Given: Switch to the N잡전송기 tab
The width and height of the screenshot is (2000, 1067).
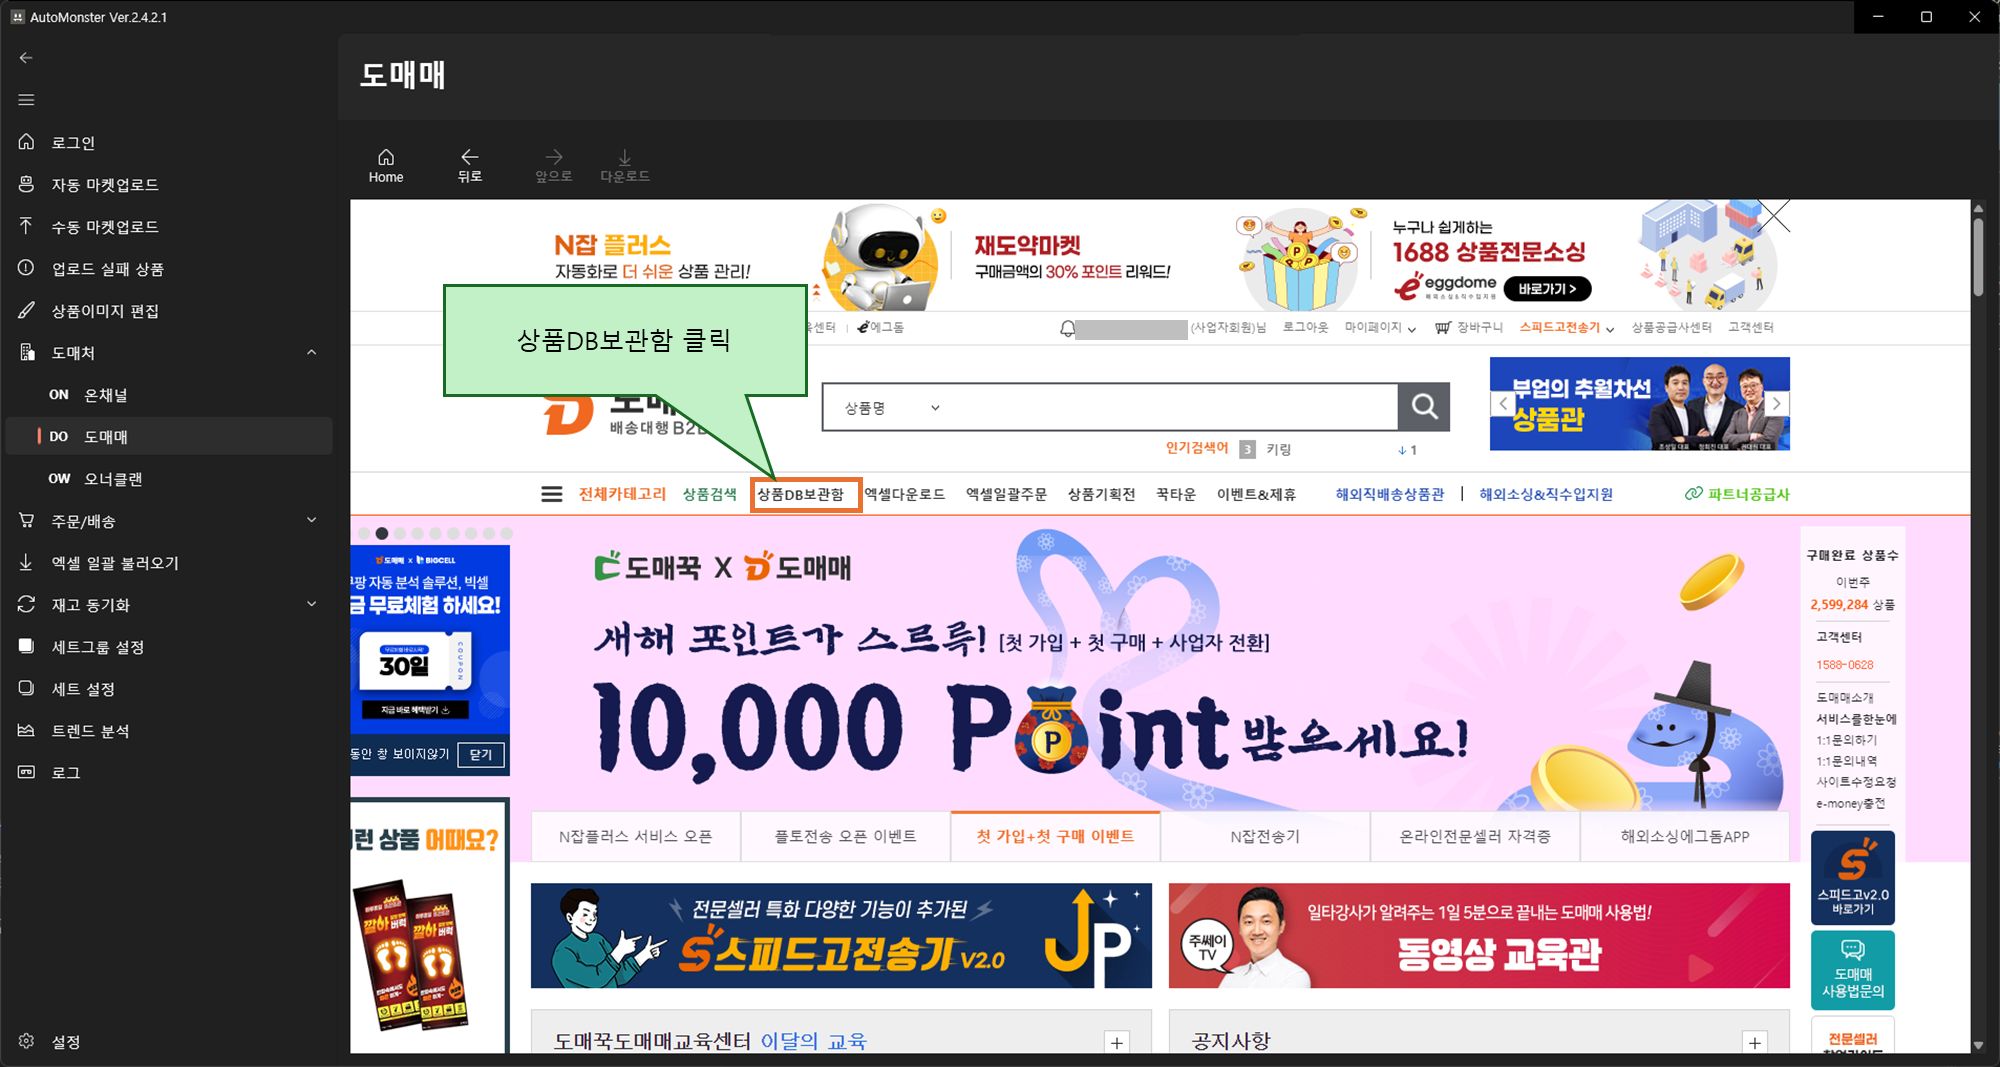Looking at the screenshot, I should pyautogui.click(x=1265, y=837).
